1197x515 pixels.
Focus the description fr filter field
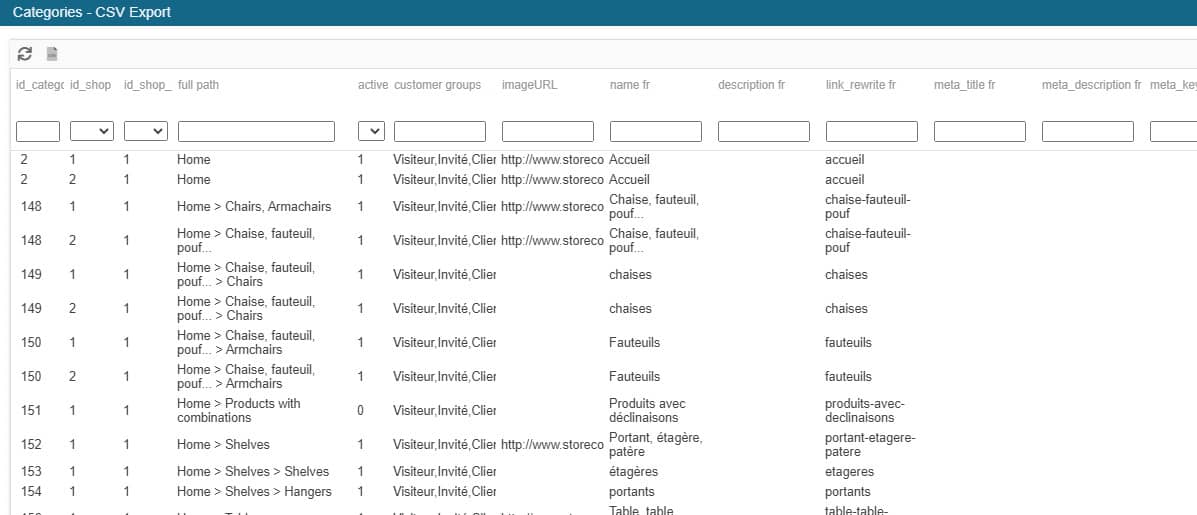(764, 131)
